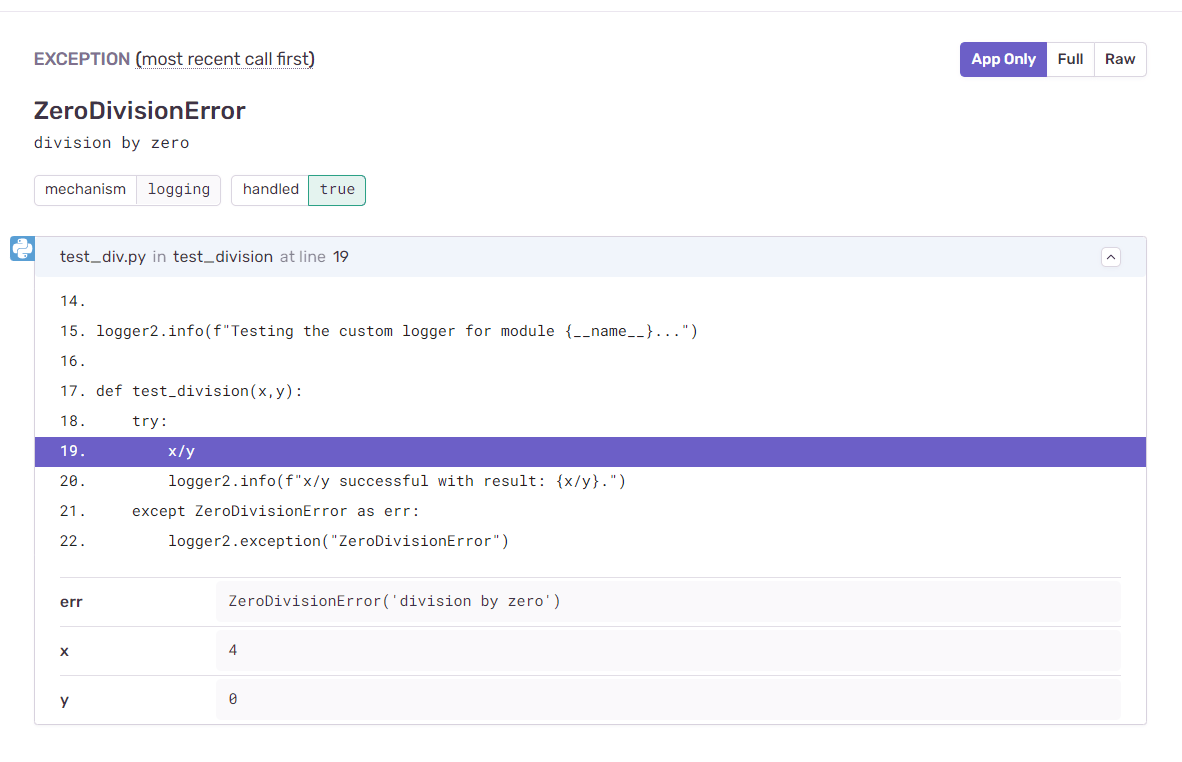Click the logging mechanism badge

(178, 189)
